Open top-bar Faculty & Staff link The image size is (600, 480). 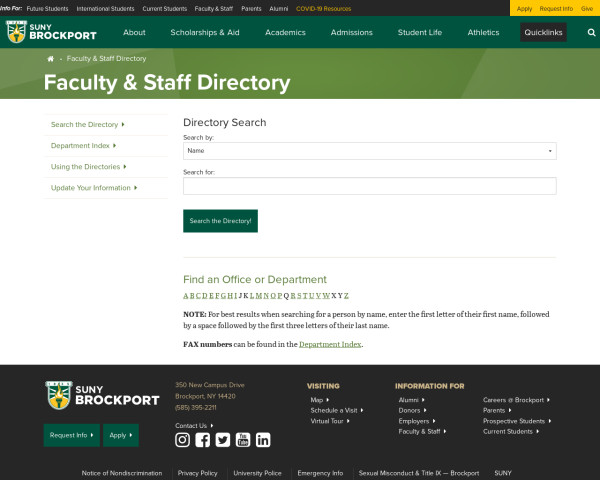click(214, 8)
